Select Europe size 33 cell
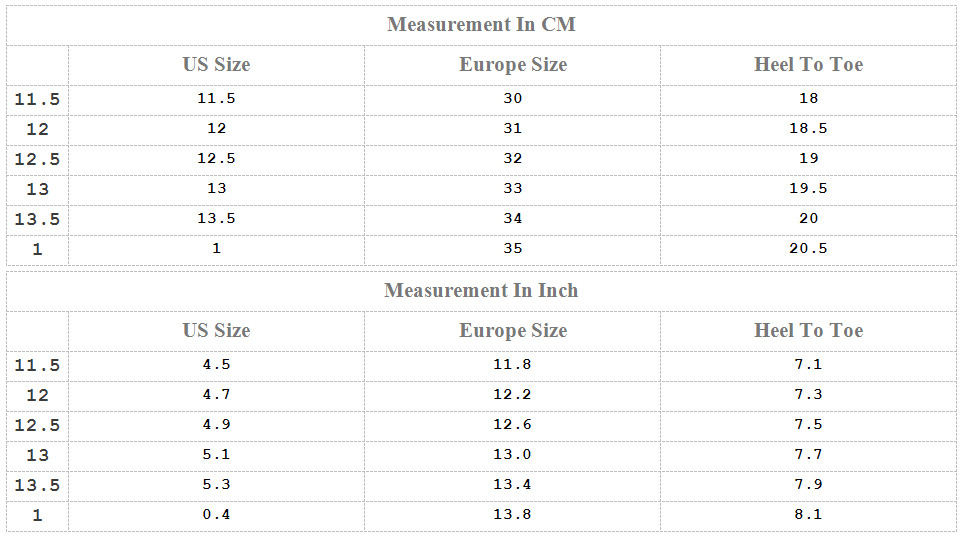 click(513, 188)
